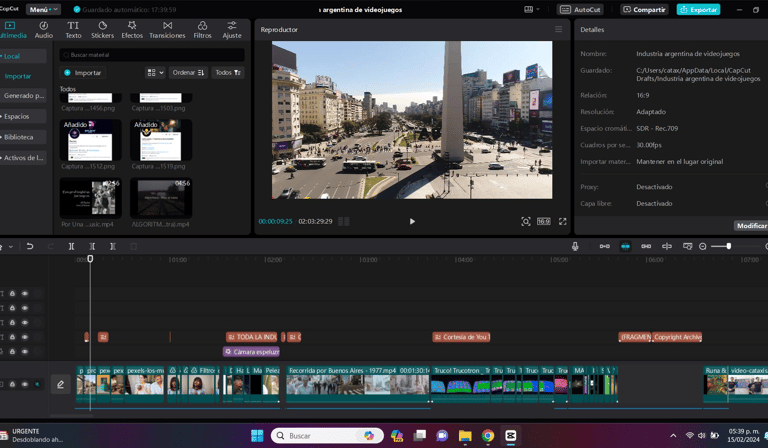
Task: Click the Importar button with plus icon
Action: 82,72
